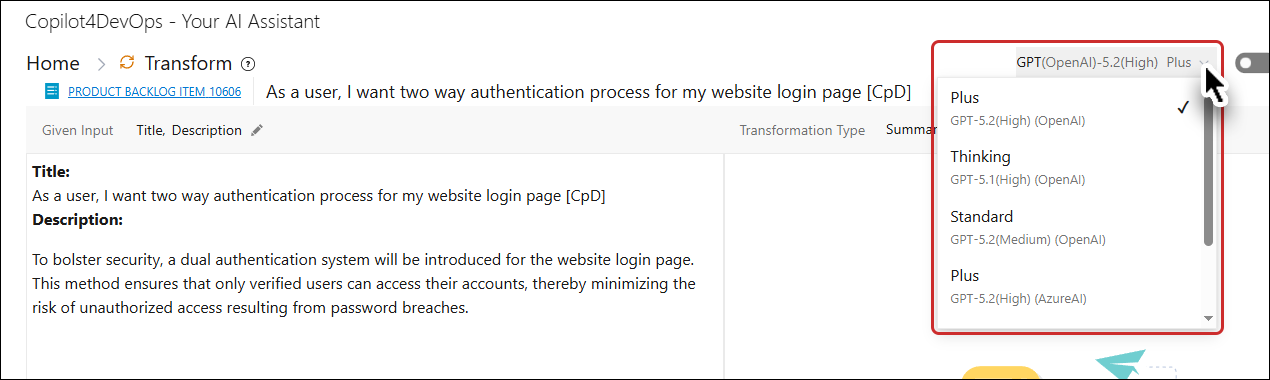This screenshot has height=380, width=1270.
Task: Collapse the GPT(OpenAI)-5.2(High) Plus model dropdown
Action: click(1117, 62)
